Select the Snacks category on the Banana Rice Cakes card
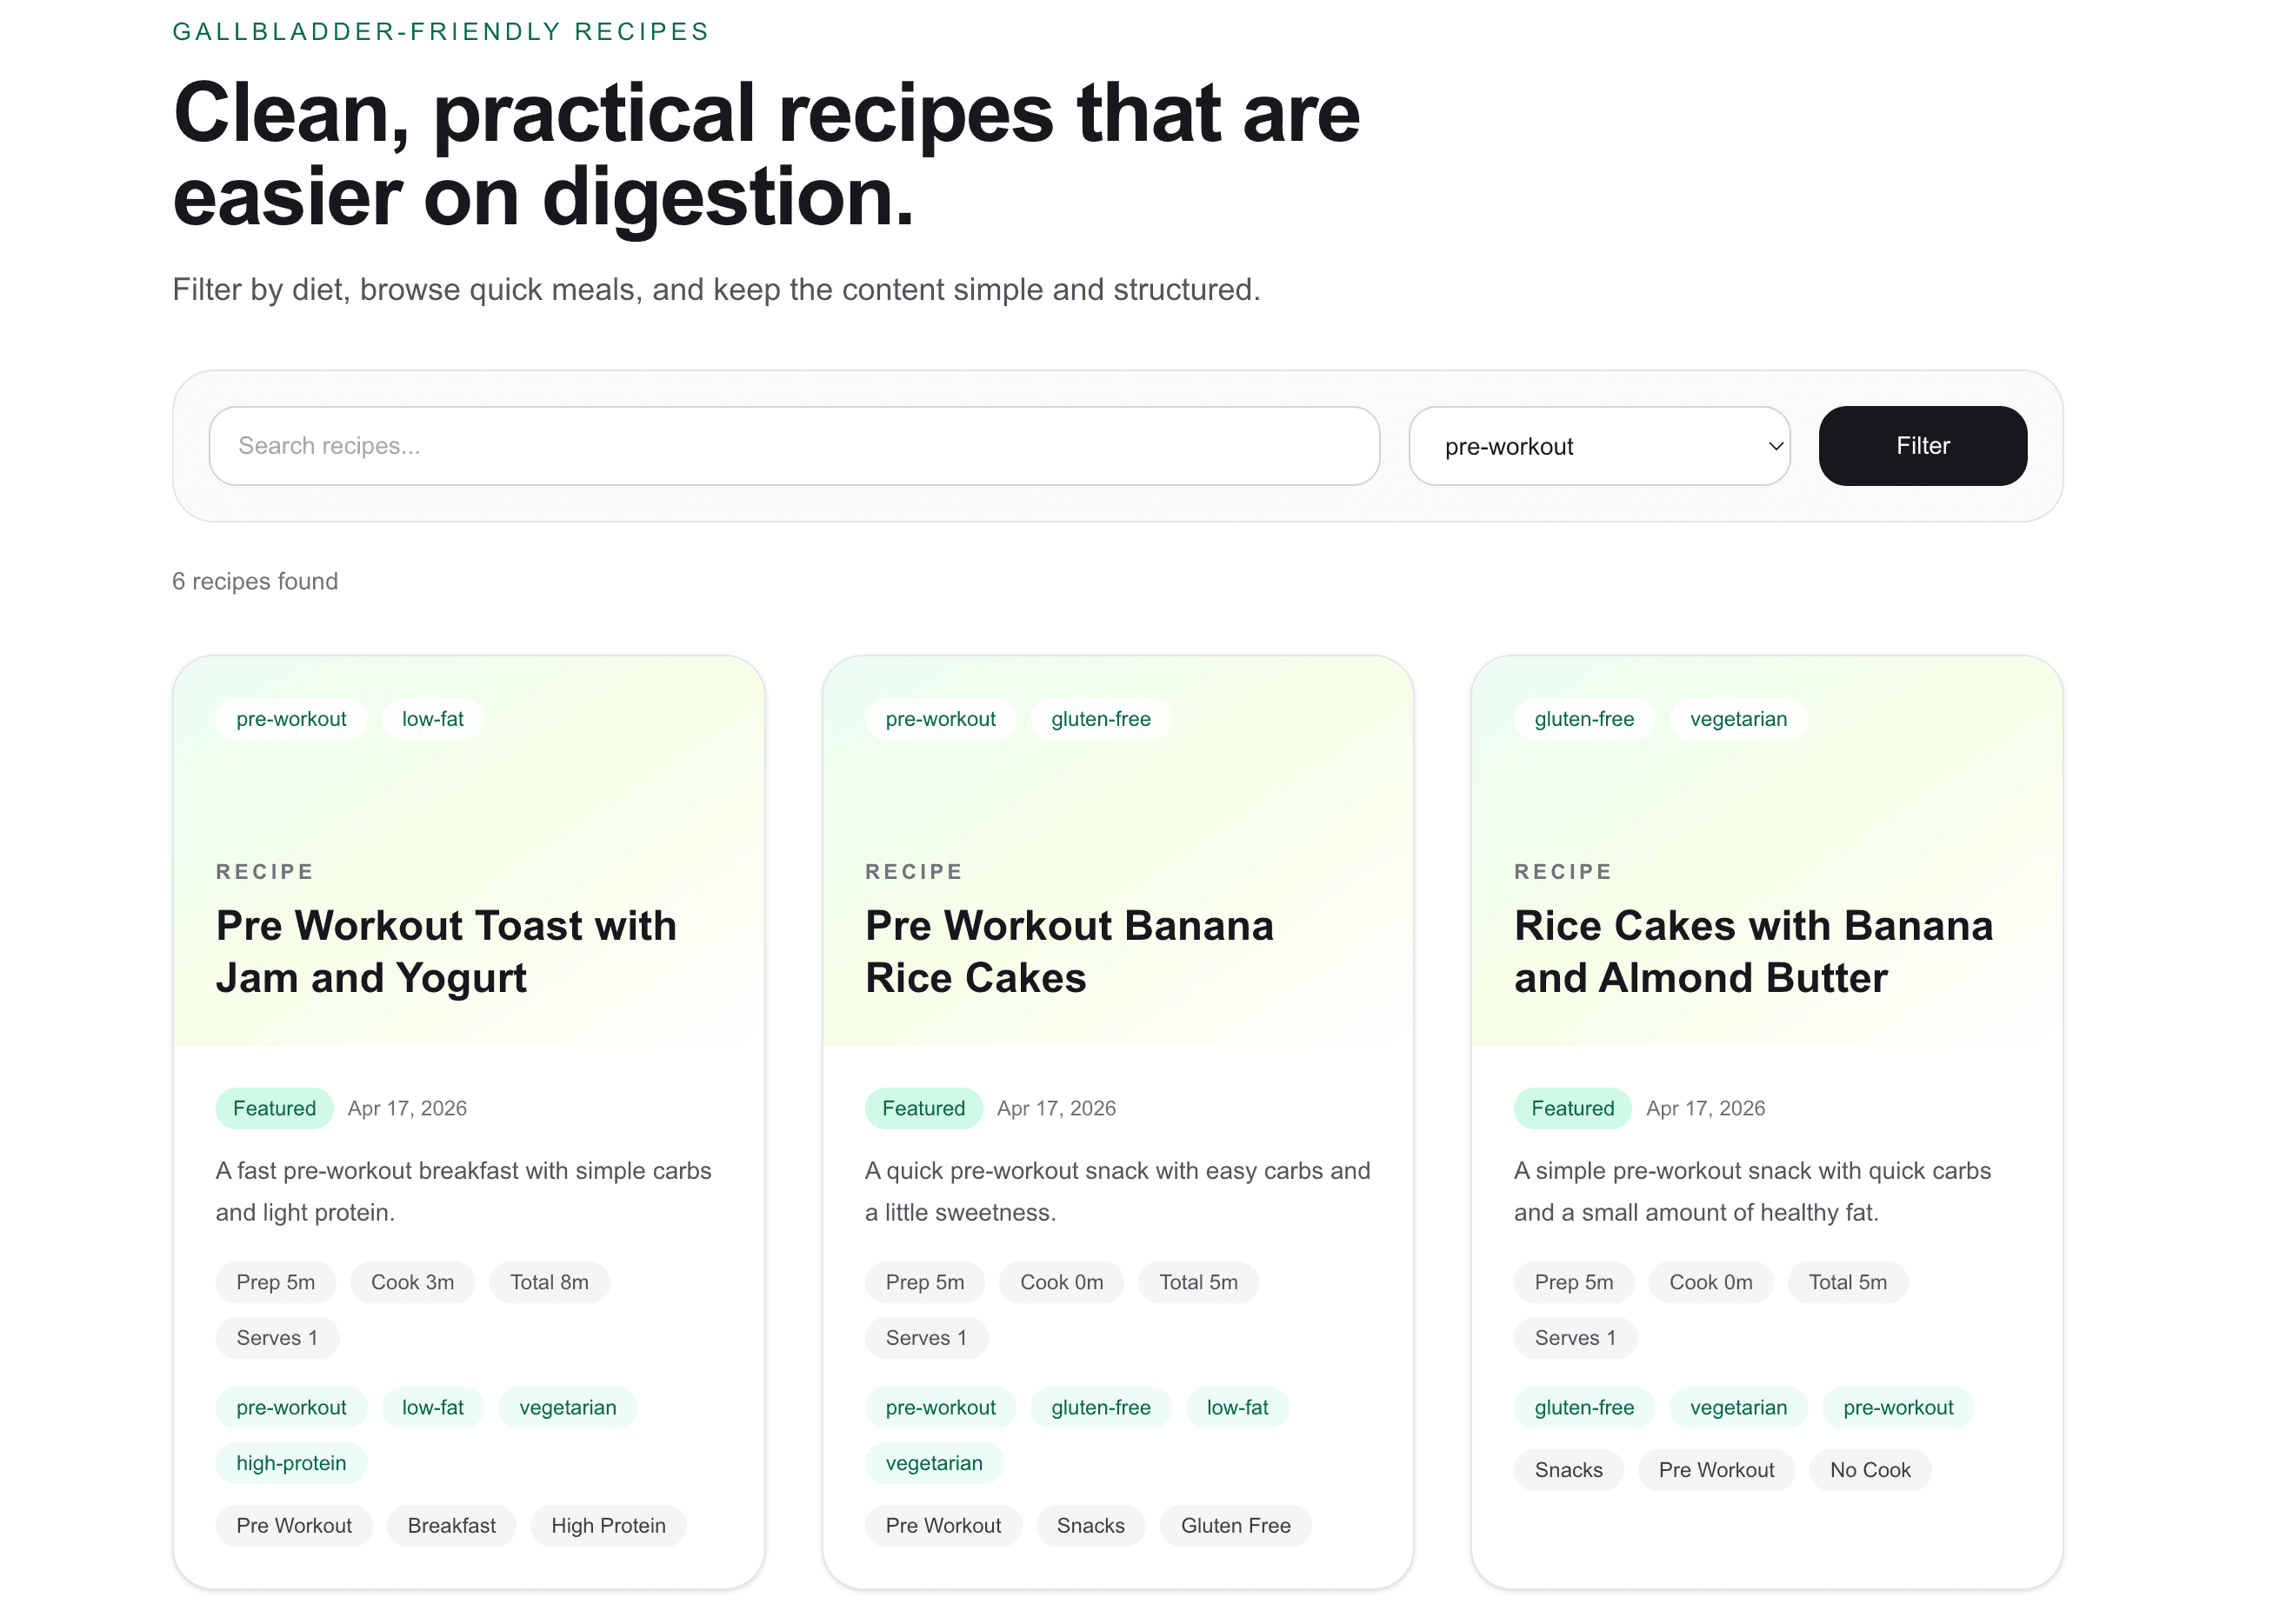Image resolution: width=2273 pixels, height=1624 pixels. tap(1090, 1525)
